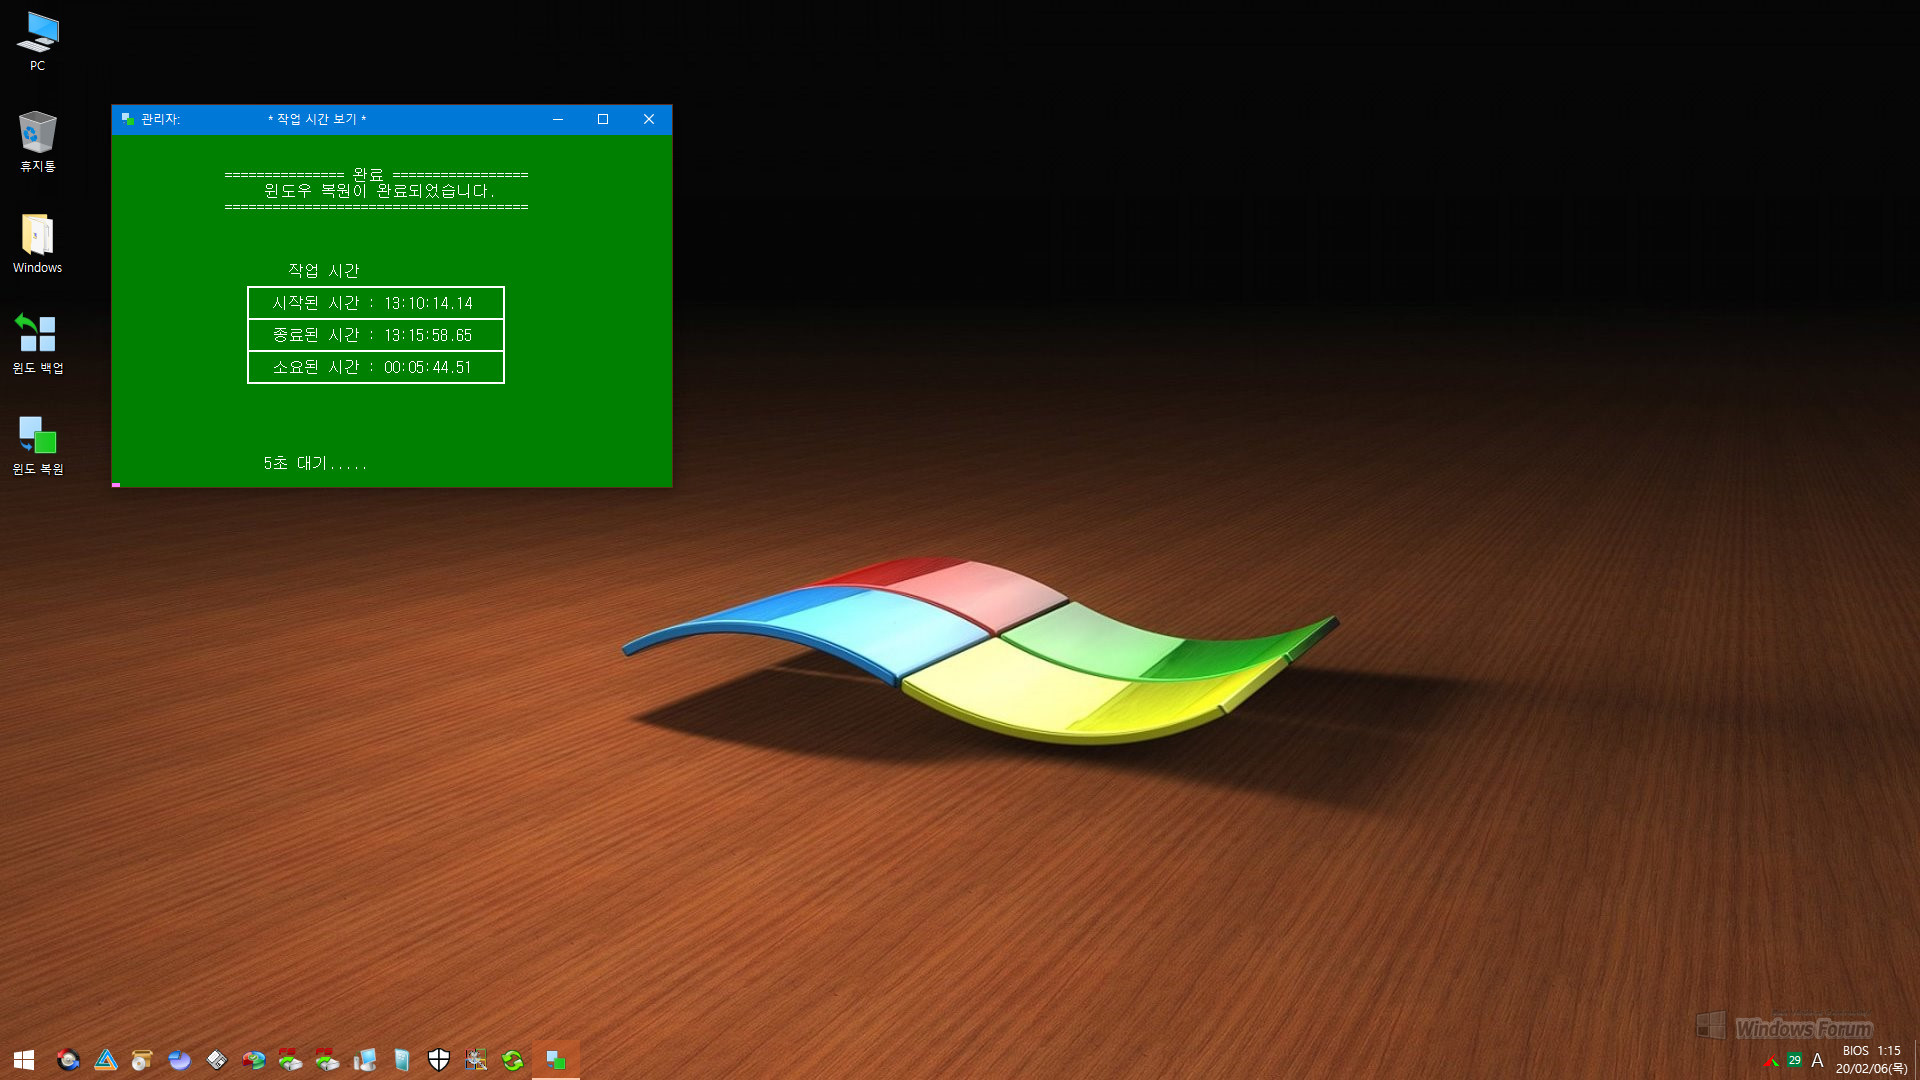Open the PC desktop icon
This screenshot has width=1920, height=1080.
click(x=37, y=41)
